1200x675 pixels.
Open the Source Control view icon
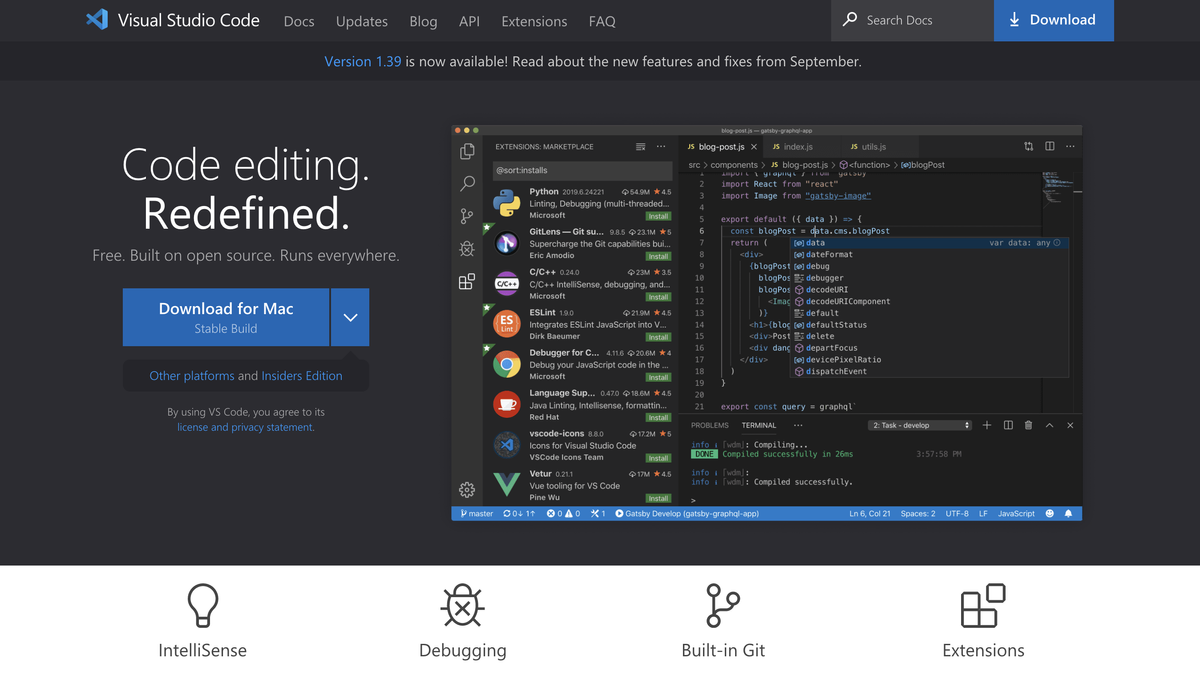(465, 213)
